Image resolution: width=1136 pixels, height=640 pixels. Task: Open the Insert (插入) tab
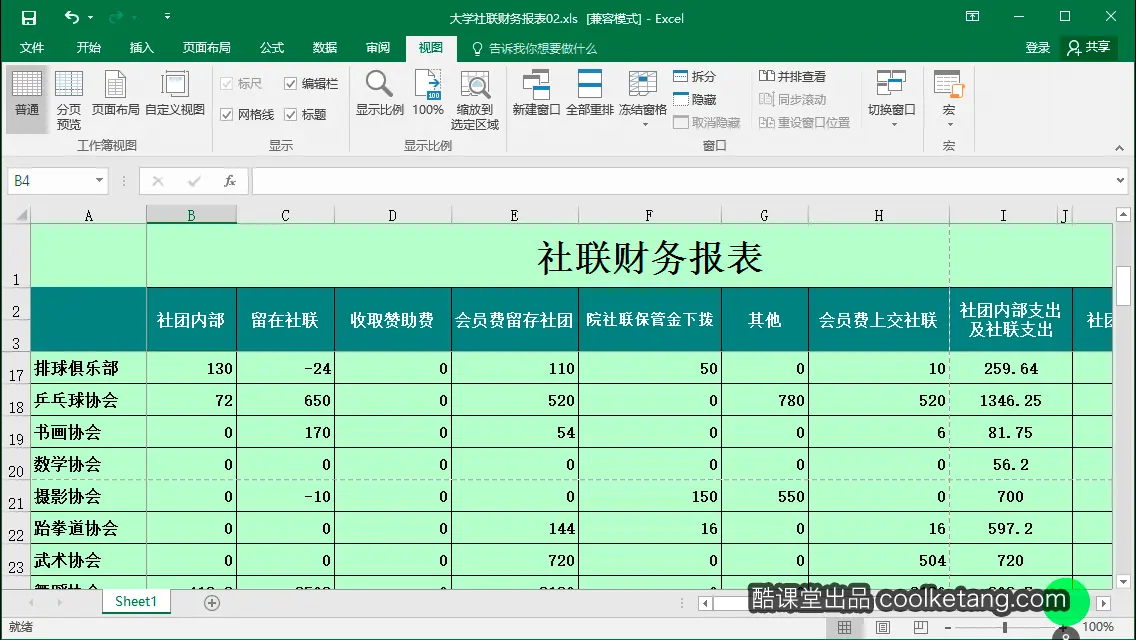click(x=141, y=48)
